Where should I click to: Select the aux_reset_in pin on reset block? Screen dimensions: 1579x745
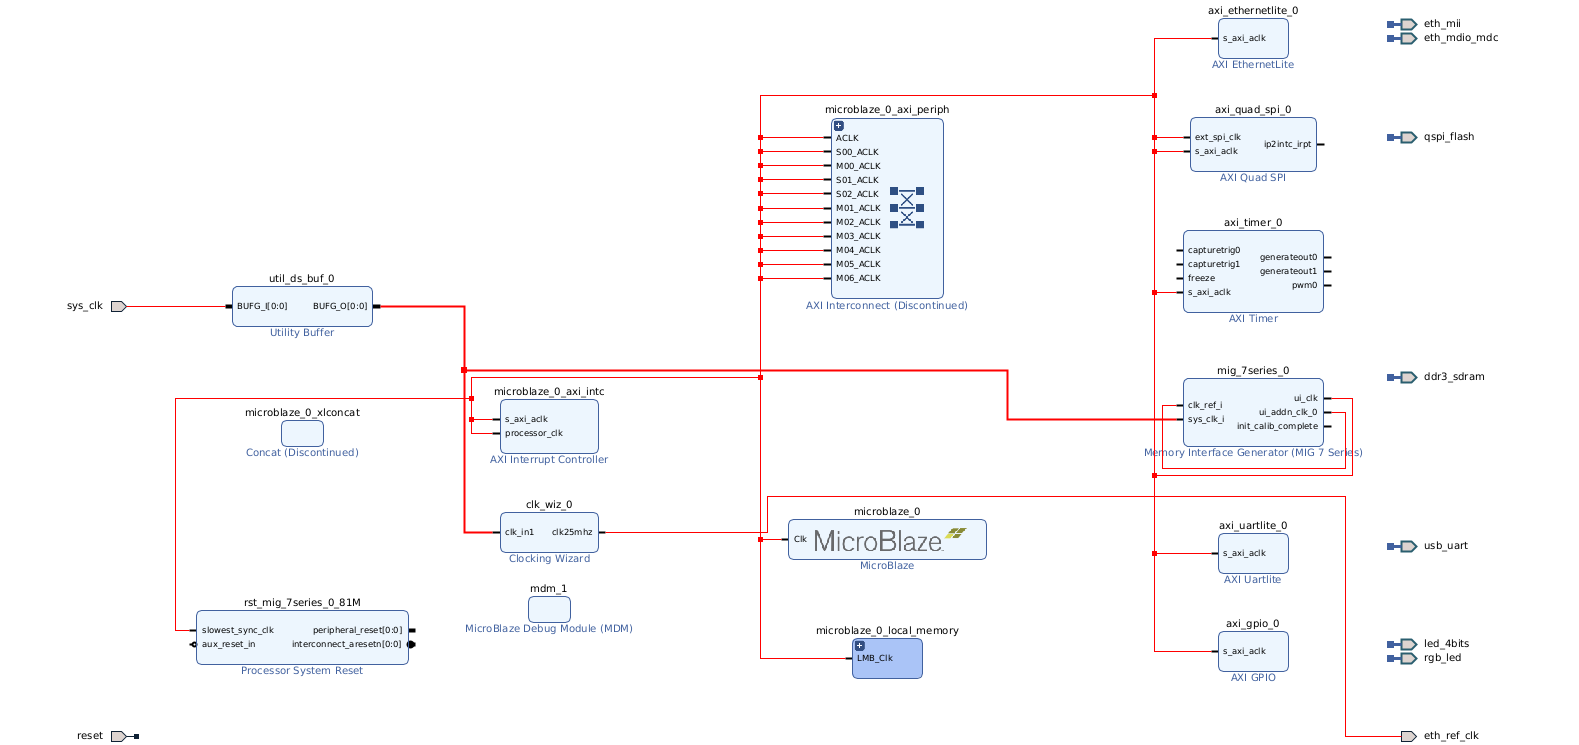tap(229, 645)
